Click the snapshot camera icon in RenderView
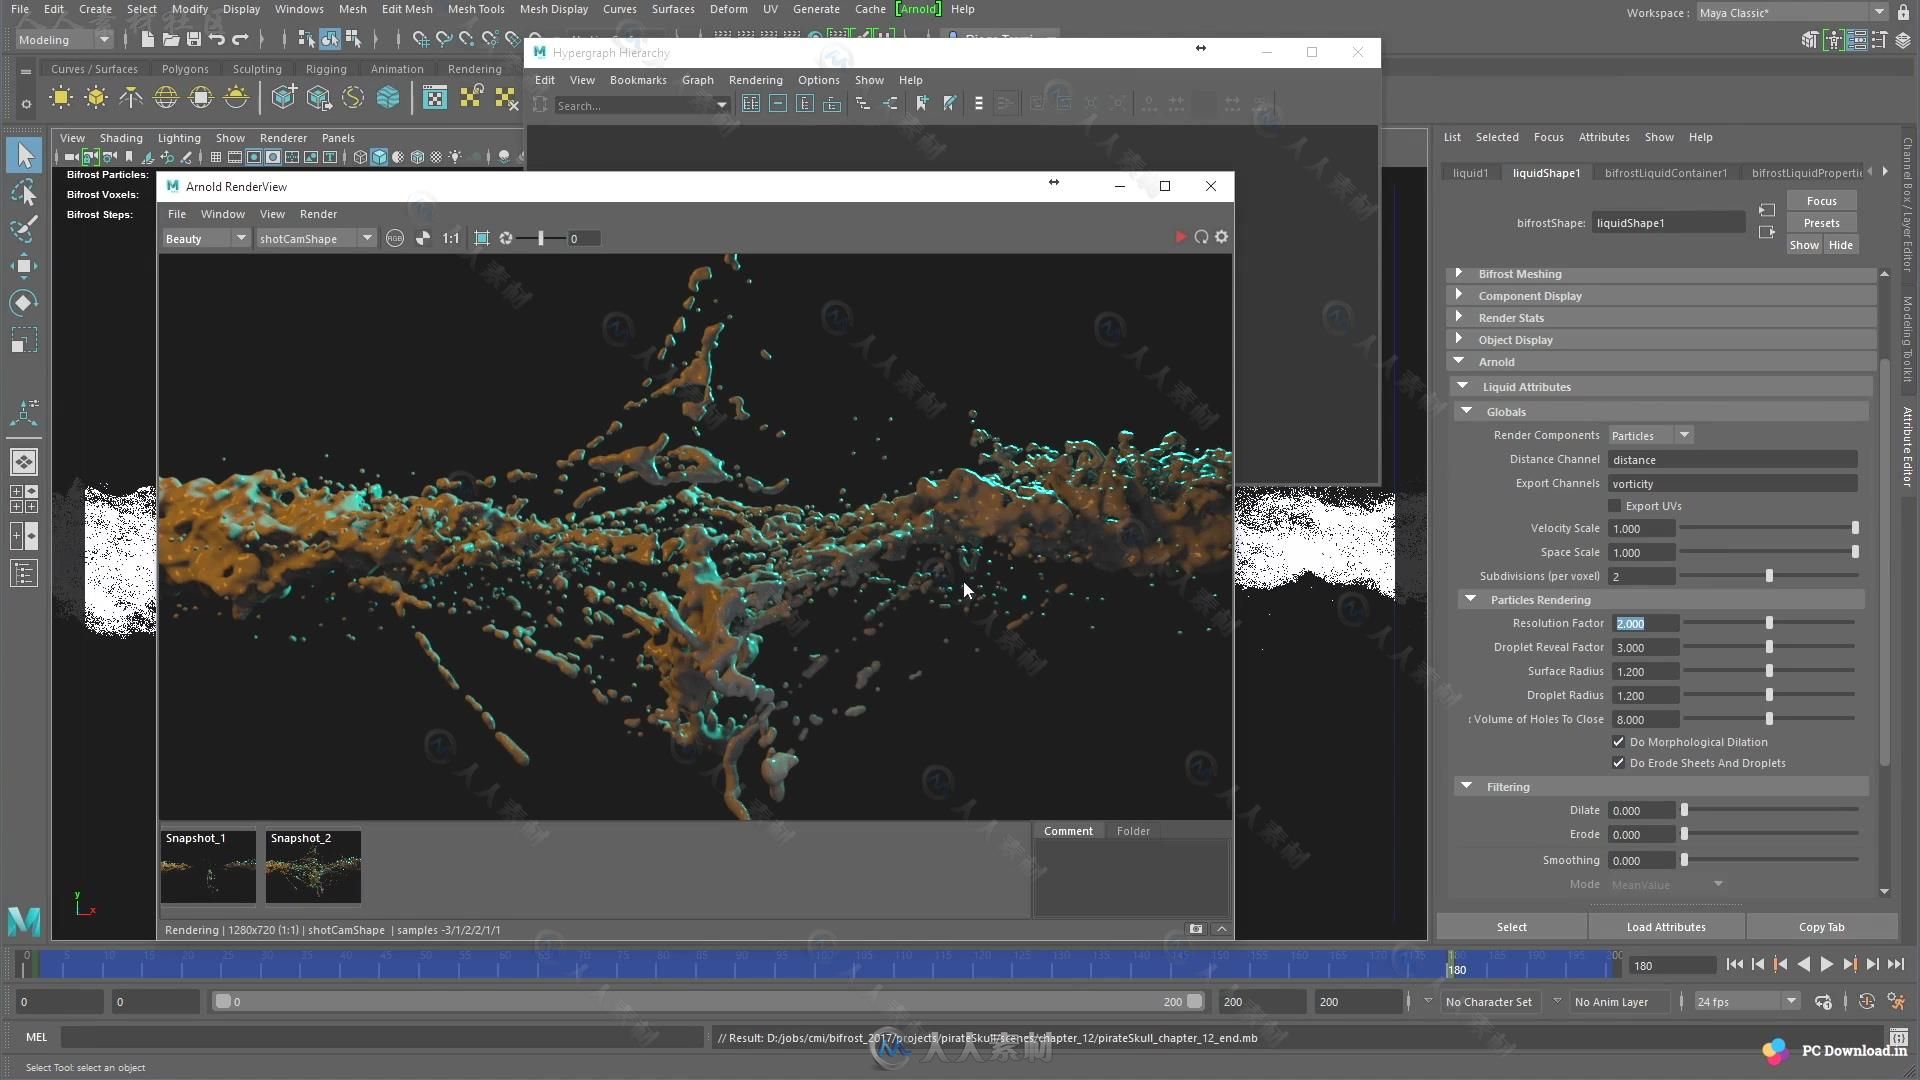 [x=1195, y=929]
